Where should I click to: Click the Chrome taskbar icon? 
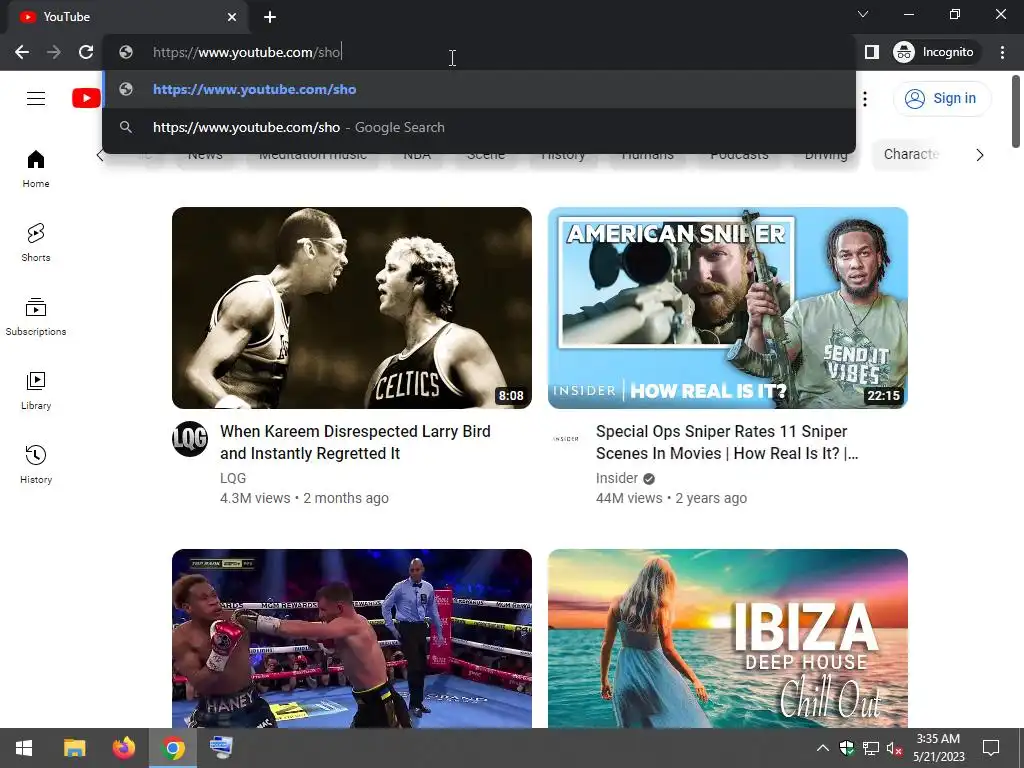173,748
